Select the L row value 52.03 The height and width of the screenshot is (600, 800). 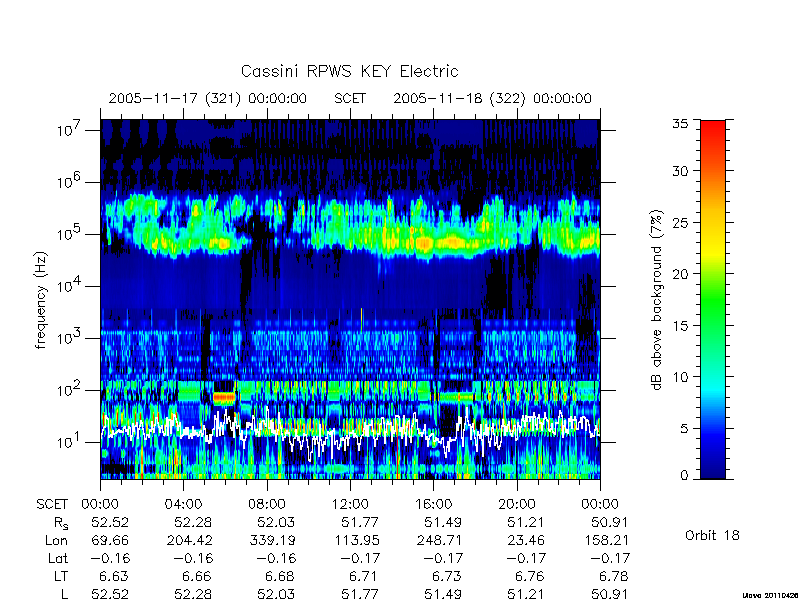(x=277, y=594)
